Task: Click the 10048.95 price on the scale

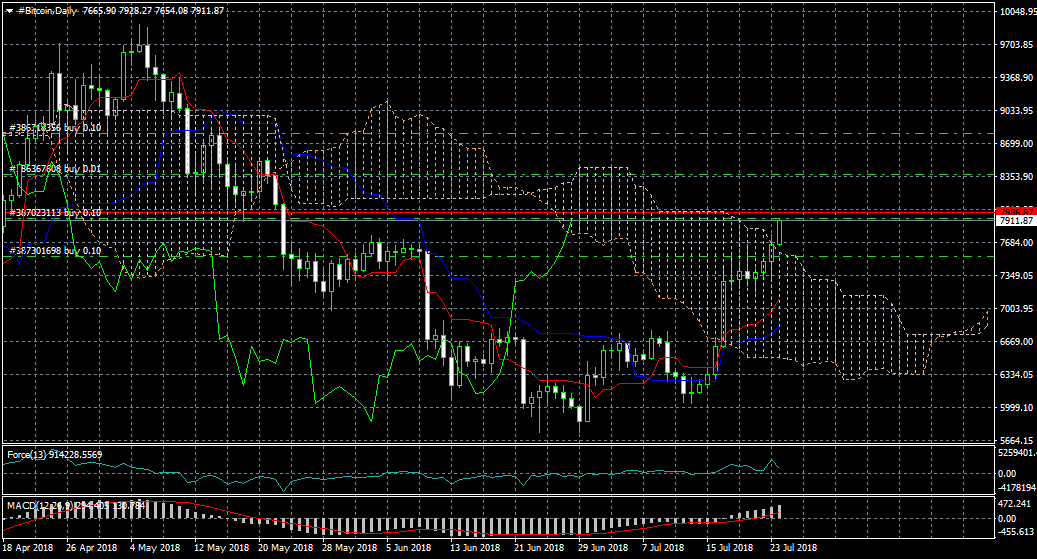Action: (x=1017, y=12)
